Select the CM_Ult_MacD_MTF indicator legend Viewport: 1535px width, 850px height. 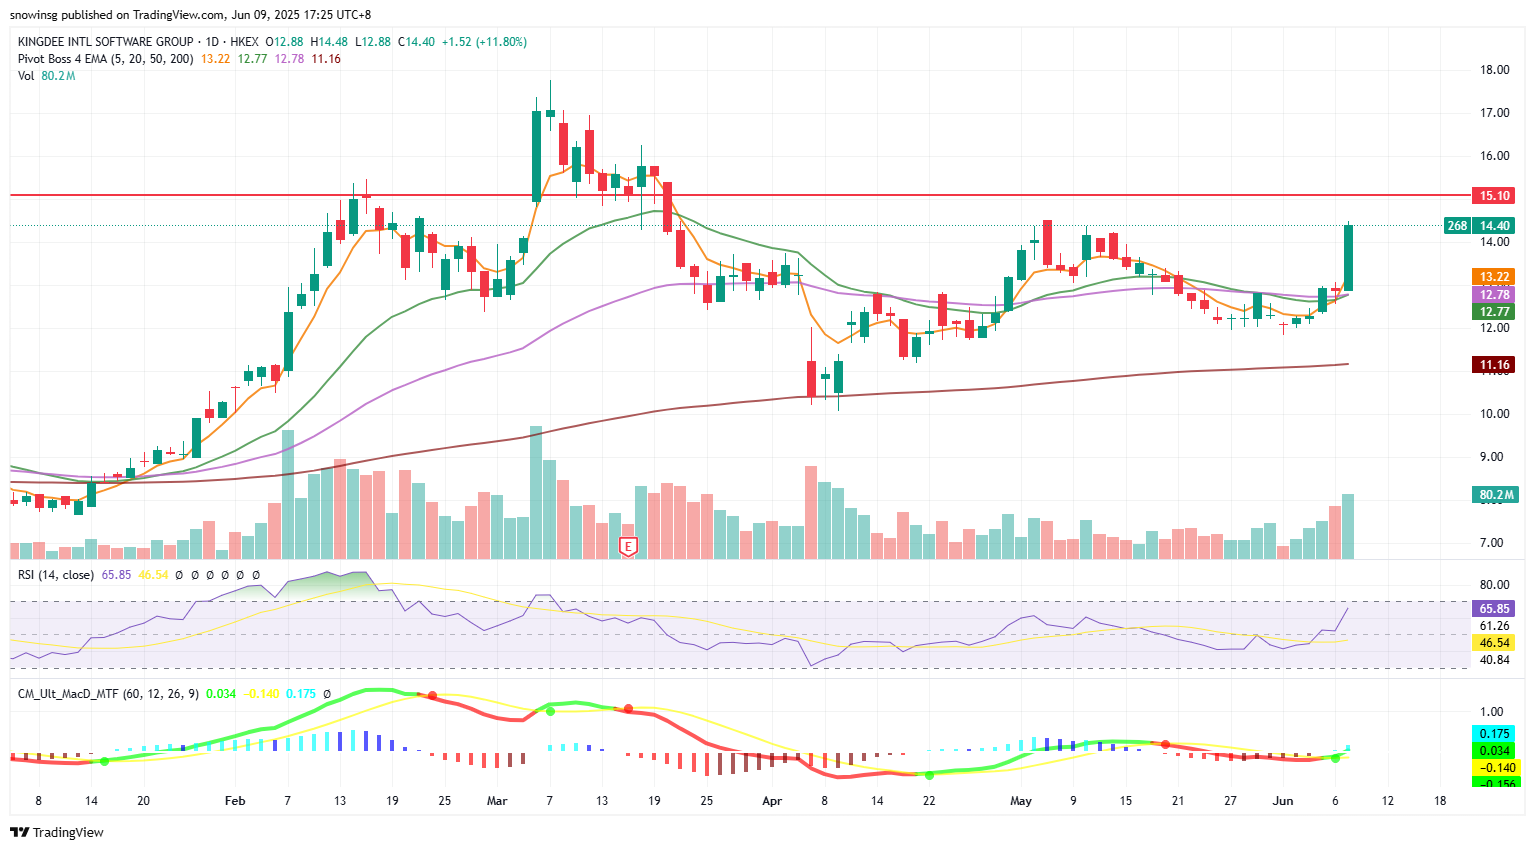pos(108,693)
